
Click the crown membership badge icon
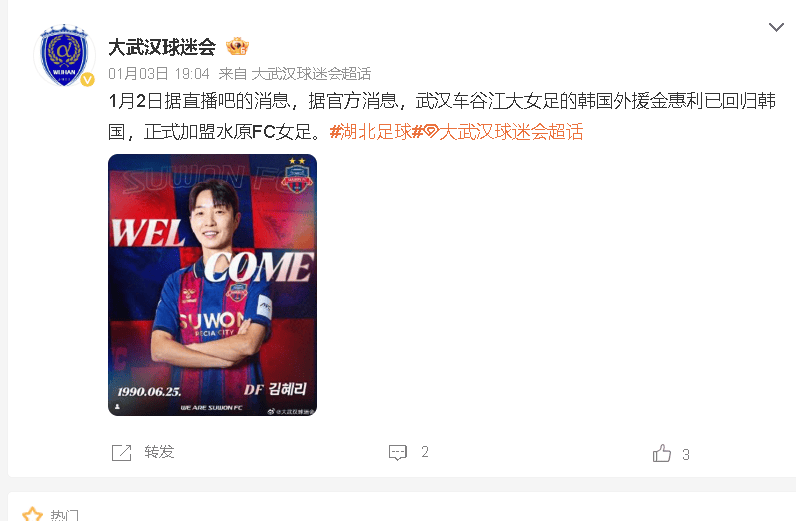pos(238,46)
